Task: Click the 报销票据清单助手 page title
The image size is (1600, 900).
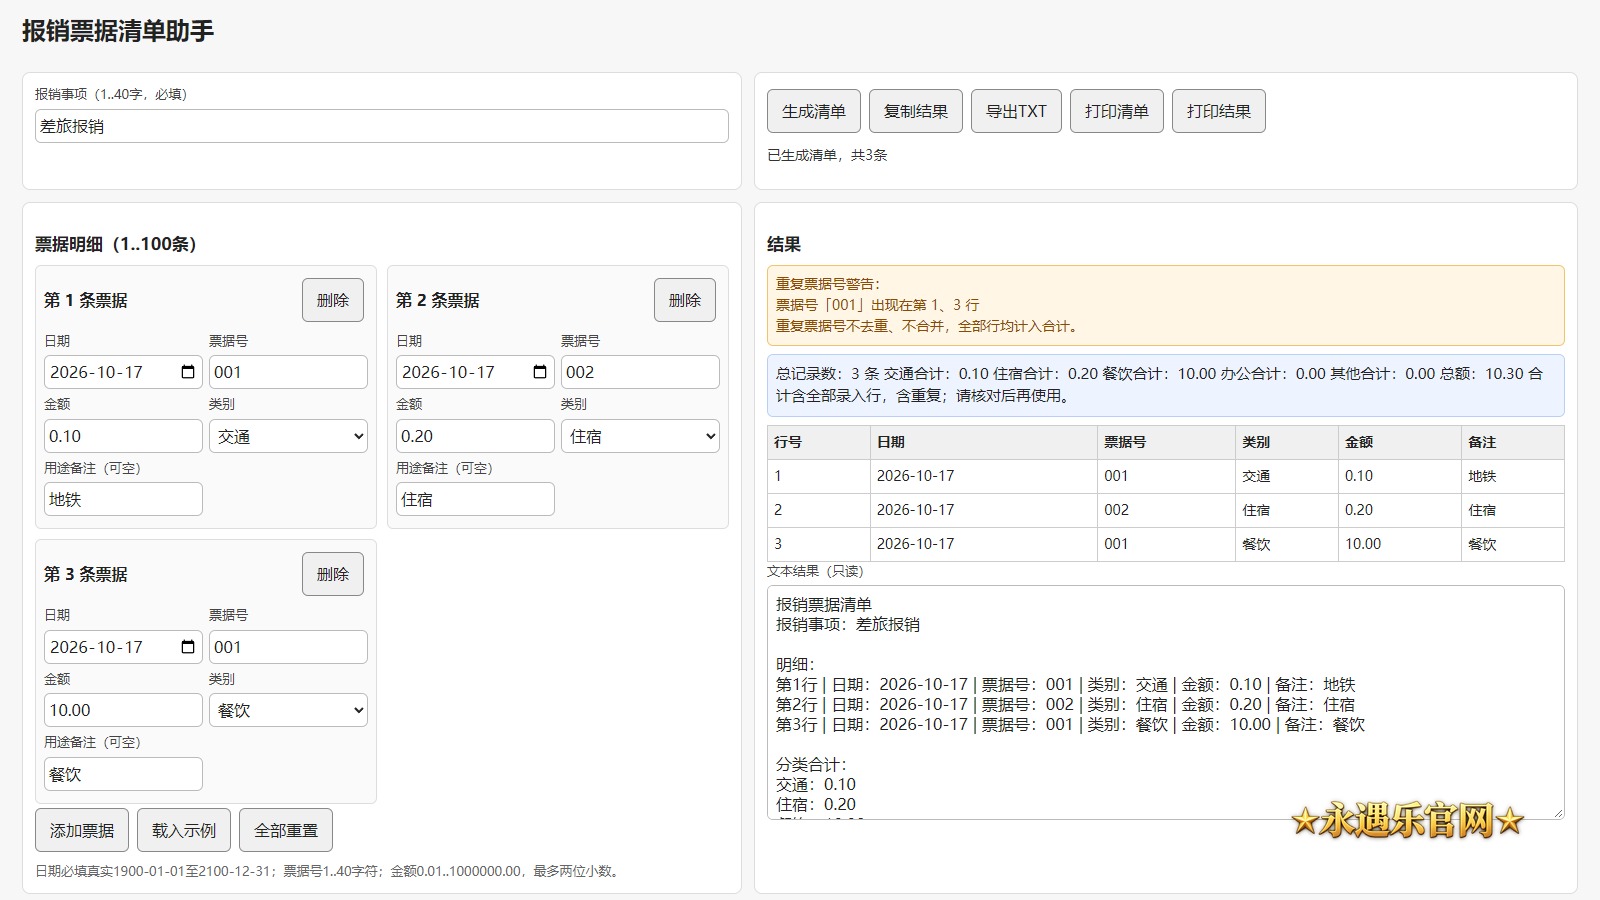Action: pos(118,31)
